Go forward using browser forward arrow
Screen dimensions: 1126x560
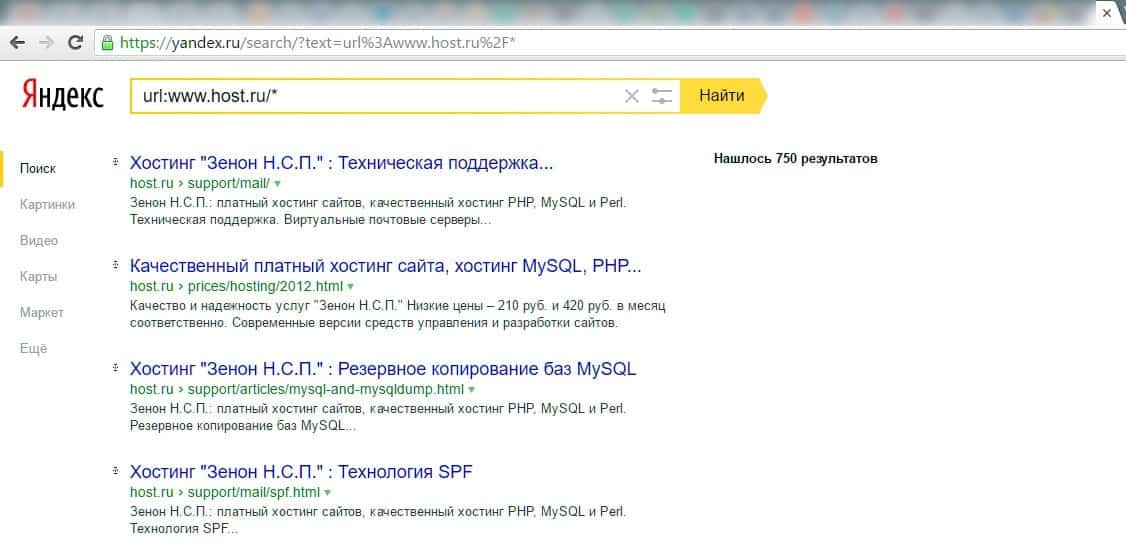pyautogui.click(x=47, y=43)
